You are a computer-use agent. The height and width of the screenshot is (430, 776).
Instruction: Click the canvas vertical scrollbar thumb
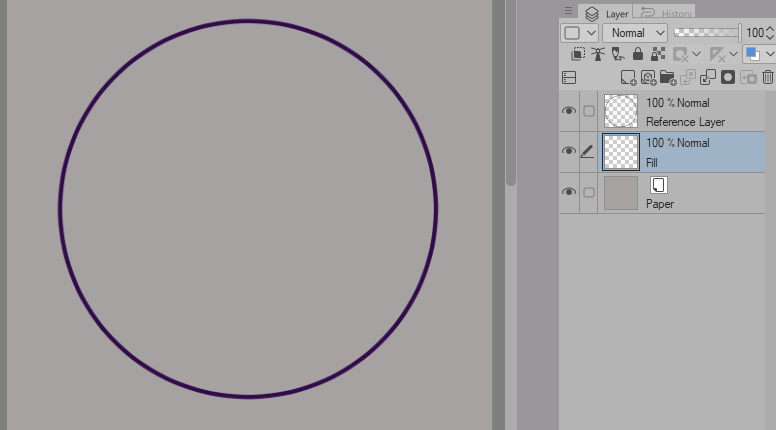pos(511,93)
